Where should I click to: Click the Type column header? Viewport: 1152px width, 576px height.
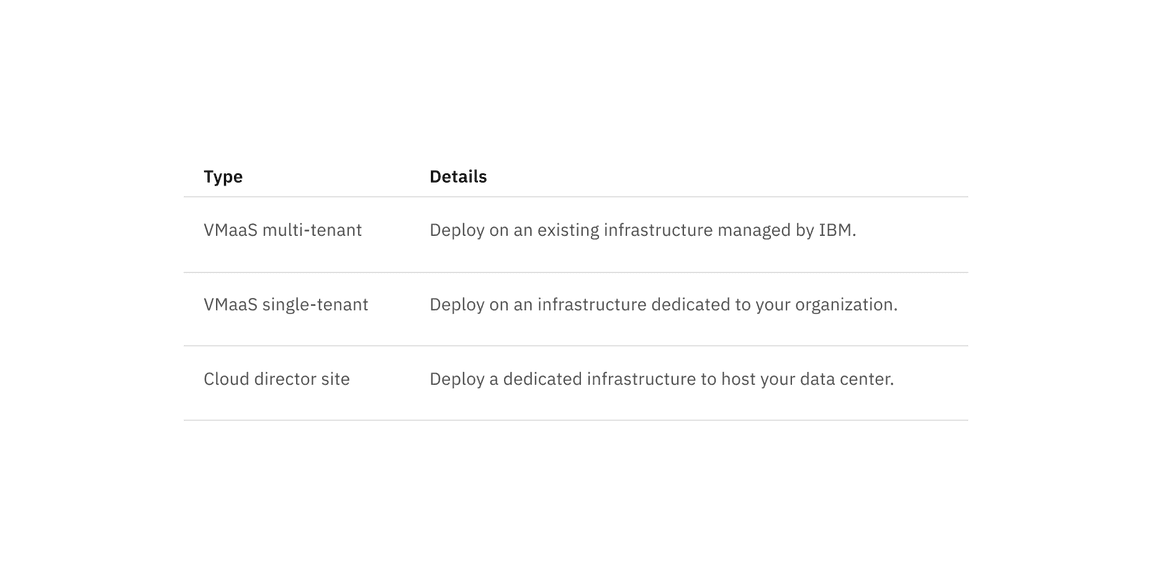(x=223, y=177)
